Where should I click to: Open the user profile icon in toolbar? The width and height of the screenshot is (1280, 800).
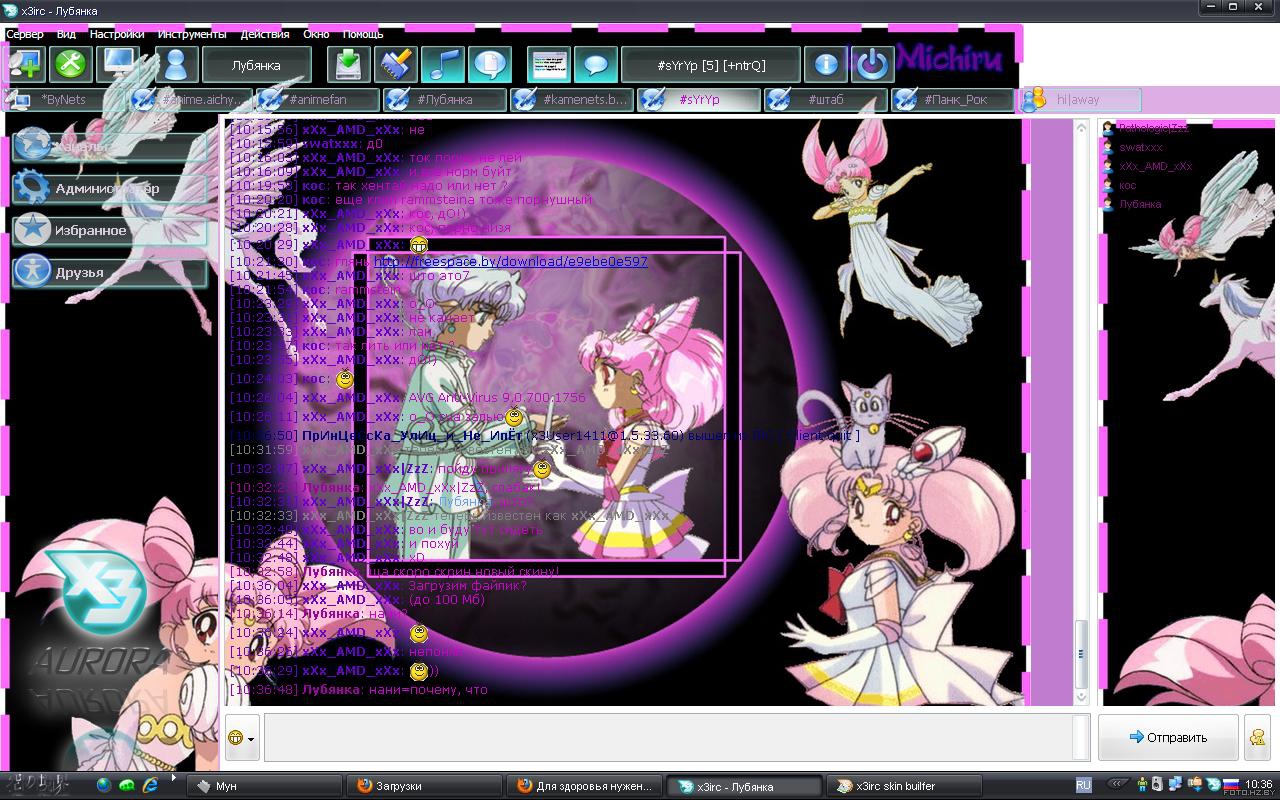point(176,65)
